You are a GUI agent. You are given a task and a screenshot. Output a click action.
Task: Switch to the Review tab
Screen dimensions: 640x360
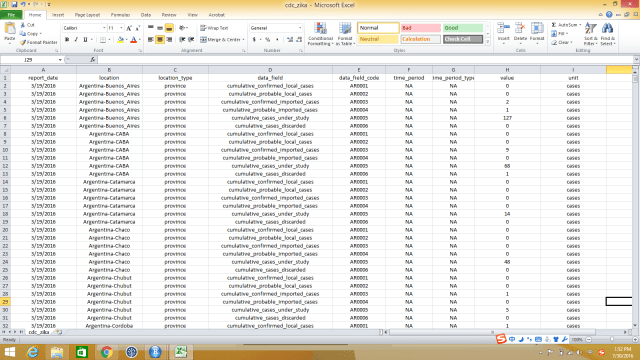point(169,15)
